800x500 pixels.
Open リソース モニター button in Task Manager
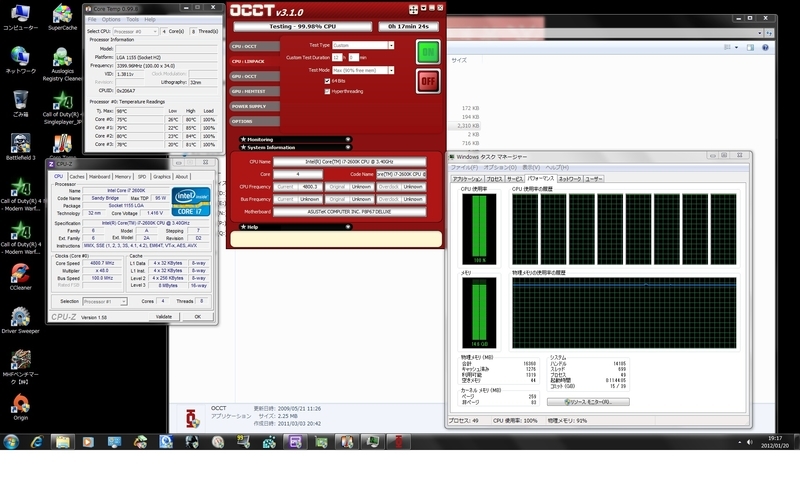tap(588, 402)
